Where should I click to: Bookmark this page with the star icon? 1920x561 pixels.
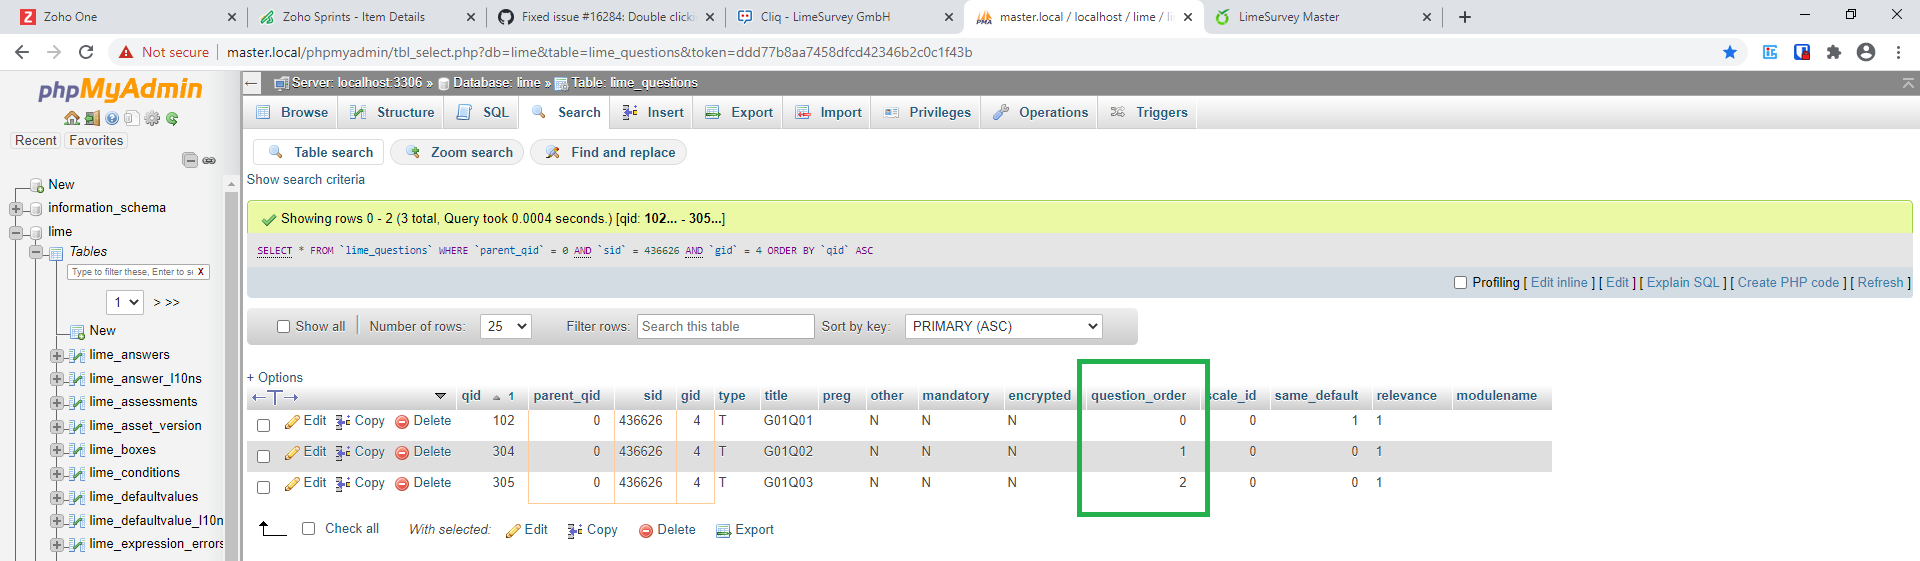point(1729,52)
